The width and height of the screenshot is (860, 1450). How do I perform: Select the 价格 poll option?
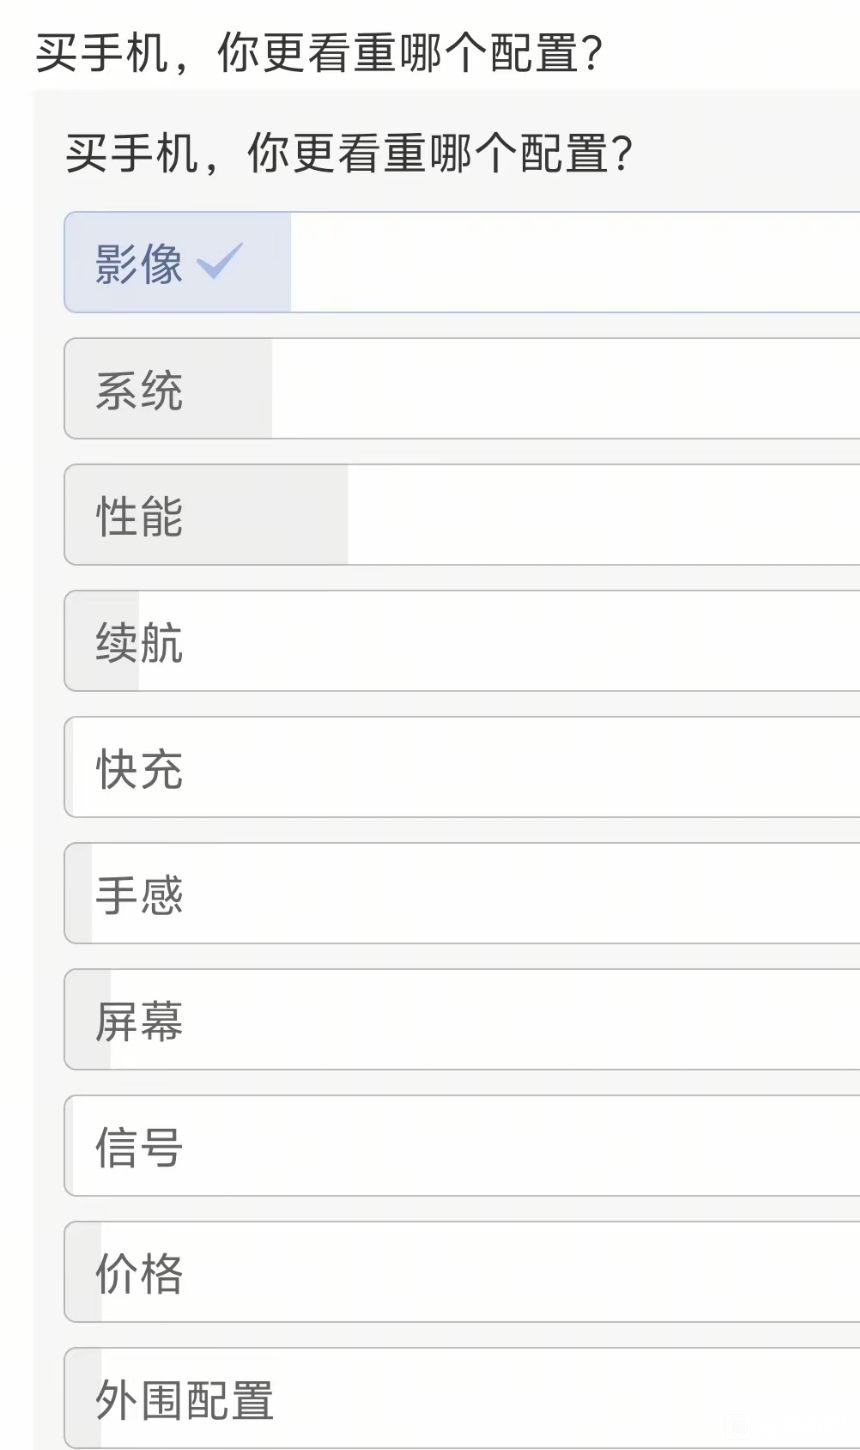coord(462,1270)
